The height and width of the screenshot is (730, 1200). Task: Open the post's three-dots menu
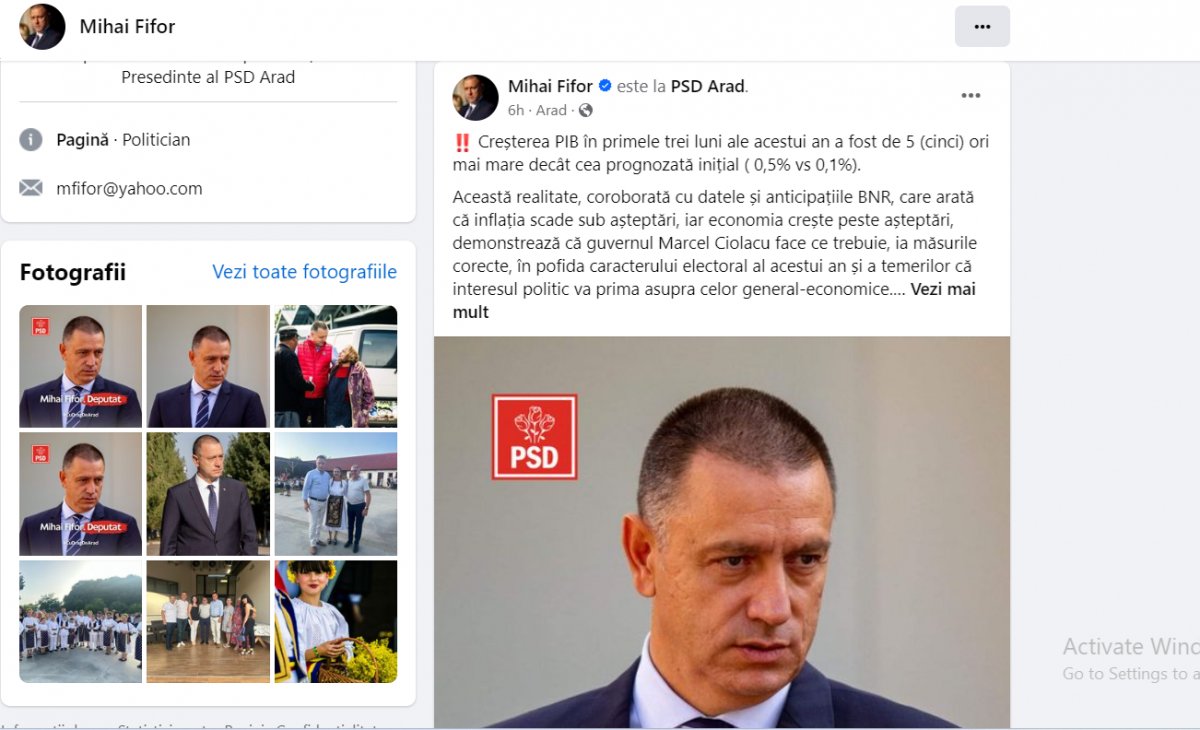pos(971,96)
